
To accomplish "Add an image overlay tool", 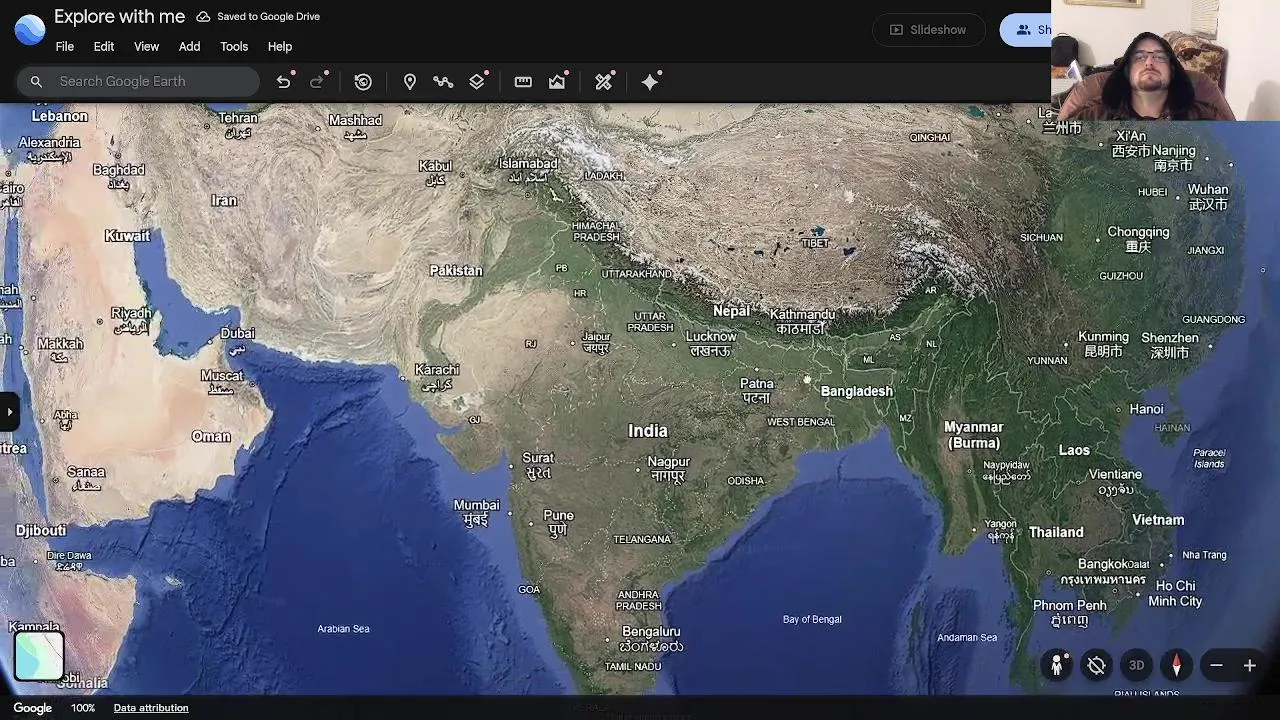I will coord(557,82).
